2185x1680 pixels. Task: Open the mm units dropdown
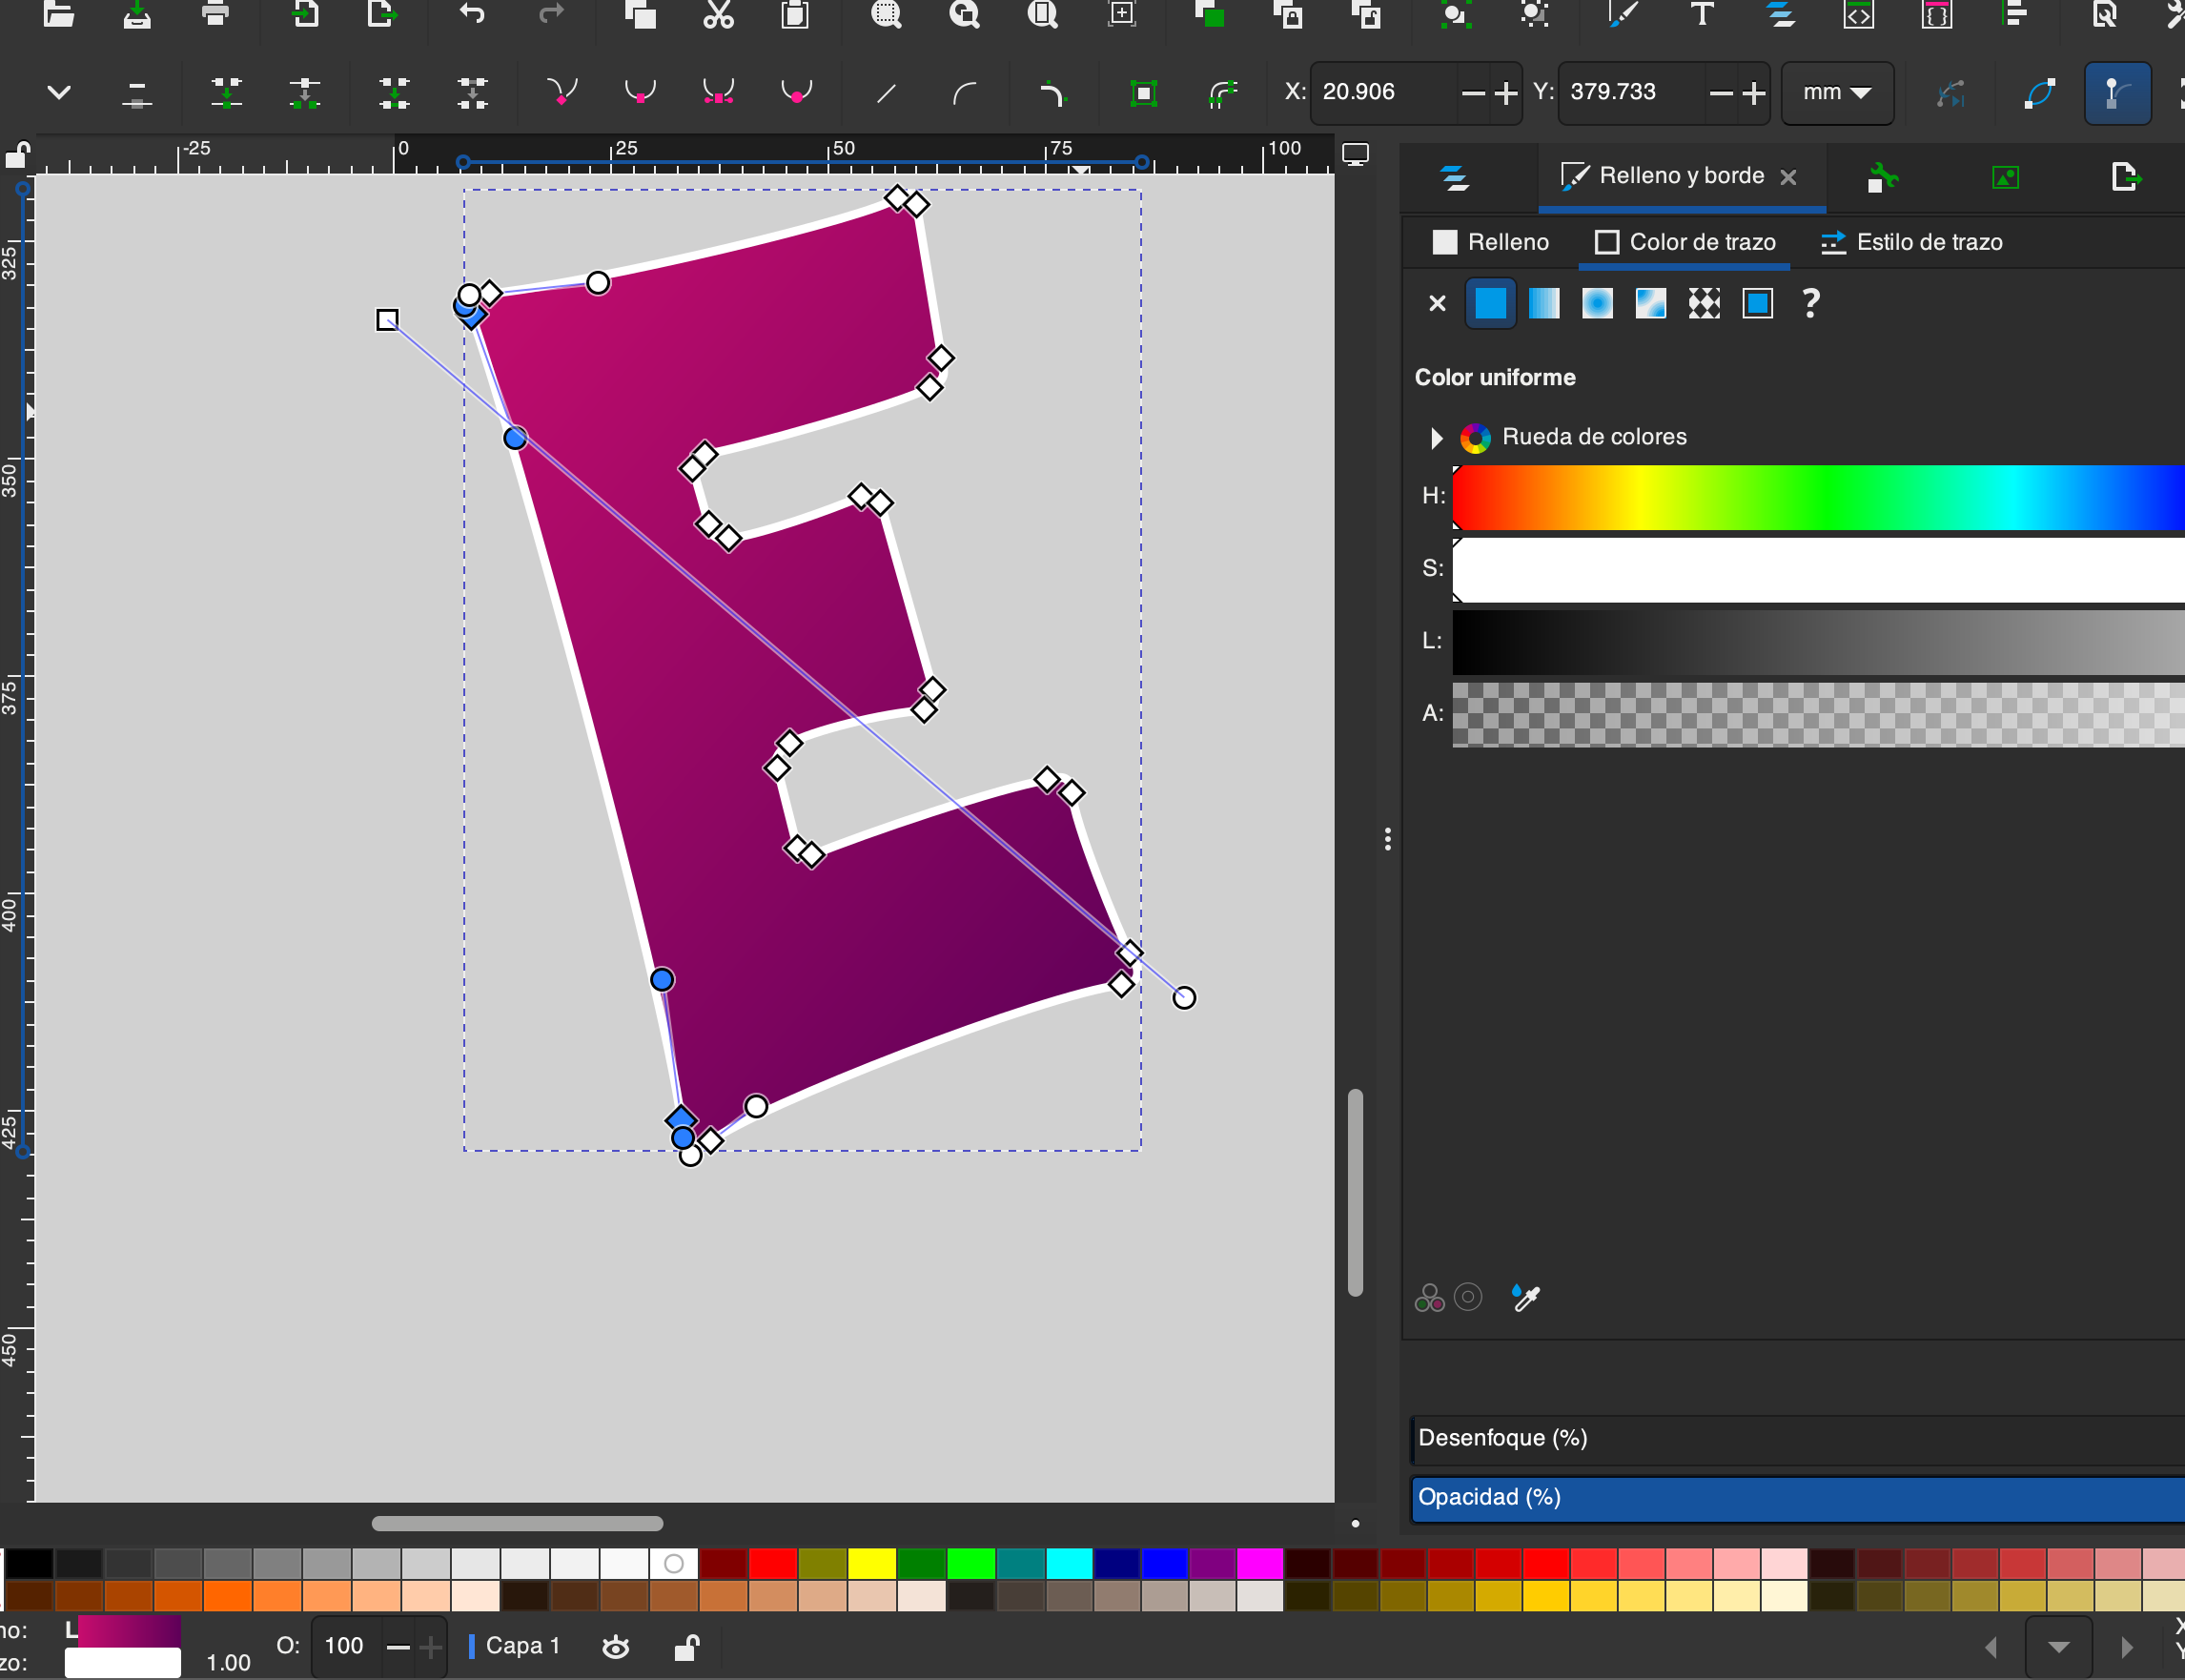(1837, 93)
